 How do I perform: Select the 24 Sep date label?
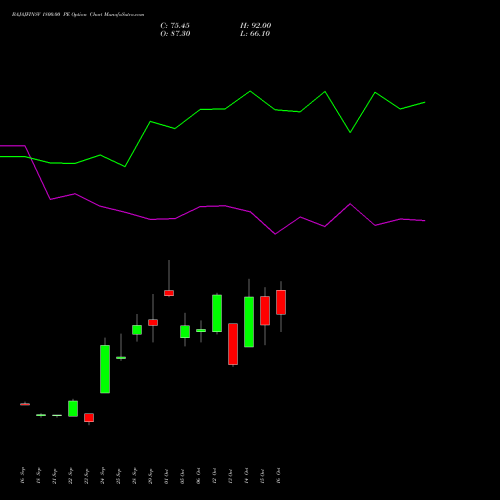point(103,476)
